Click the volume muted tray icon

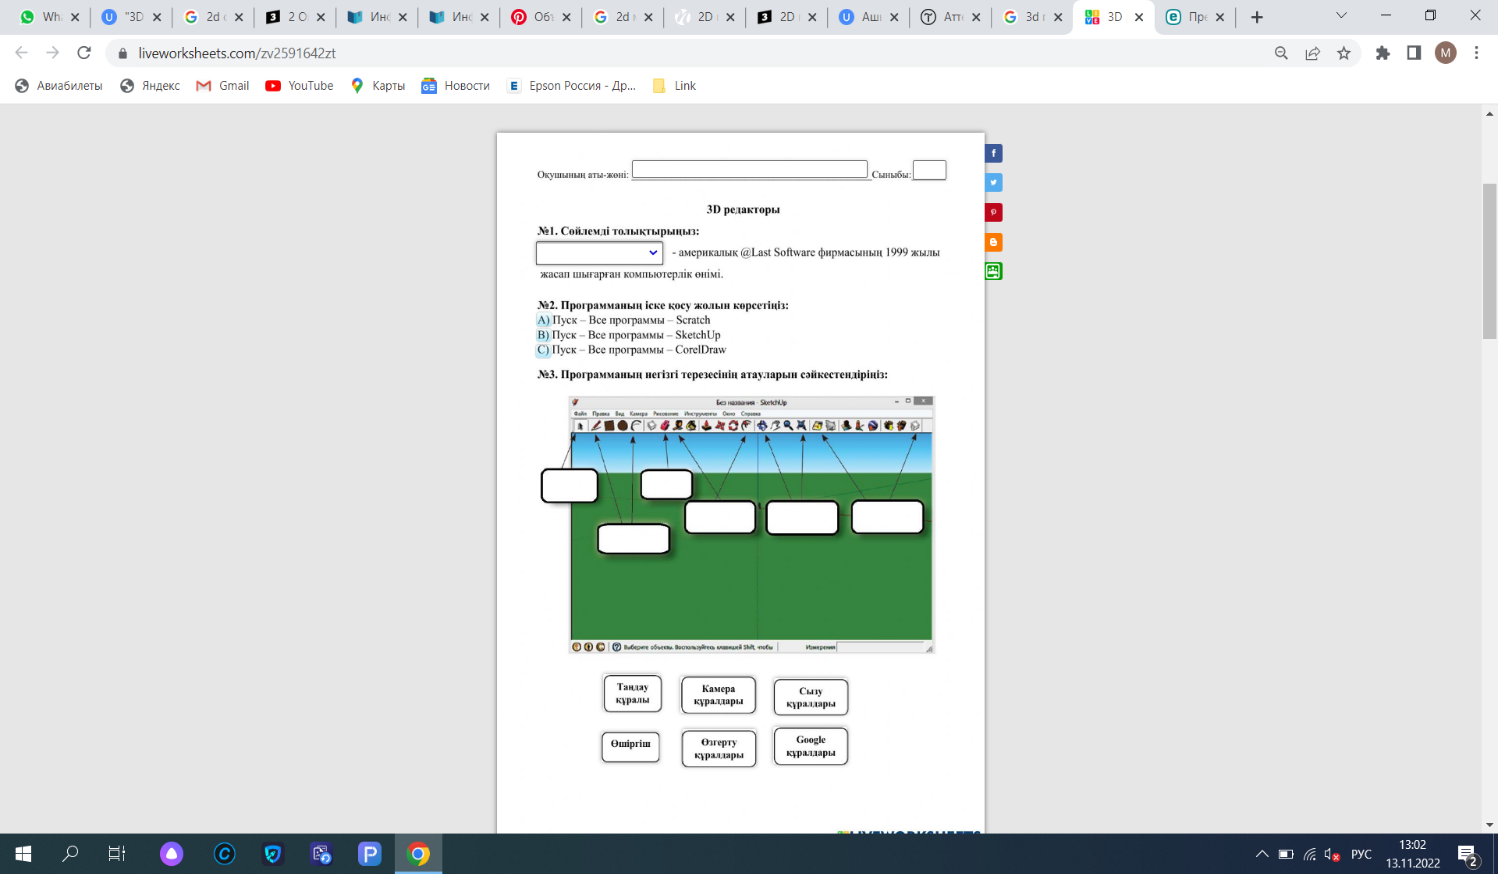click(1332, 855)
